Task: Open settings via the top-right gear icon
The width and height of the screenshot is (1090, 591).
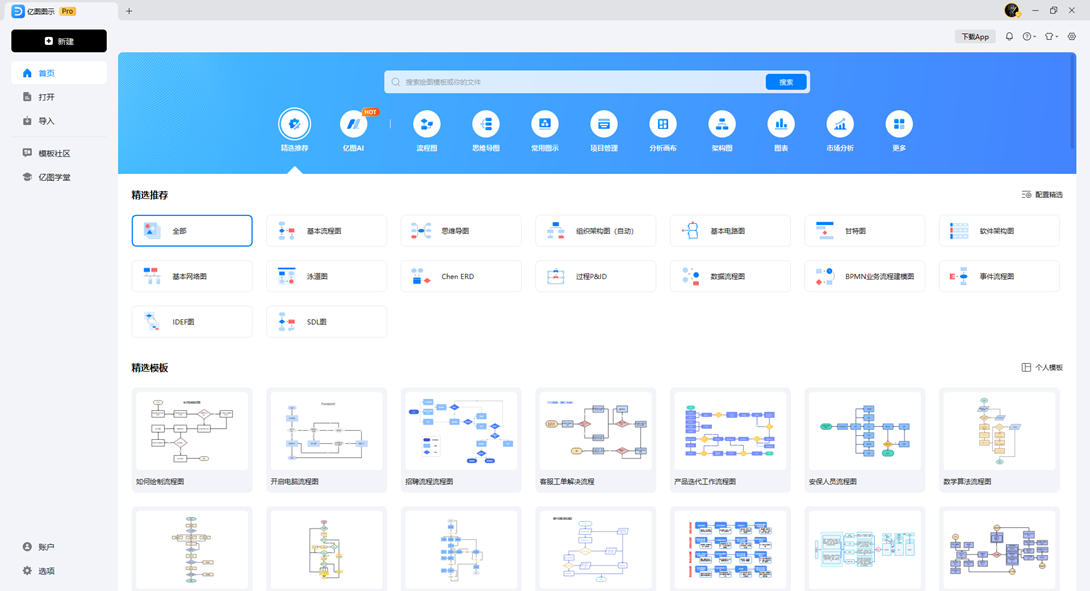Action: pos(1072,37)
